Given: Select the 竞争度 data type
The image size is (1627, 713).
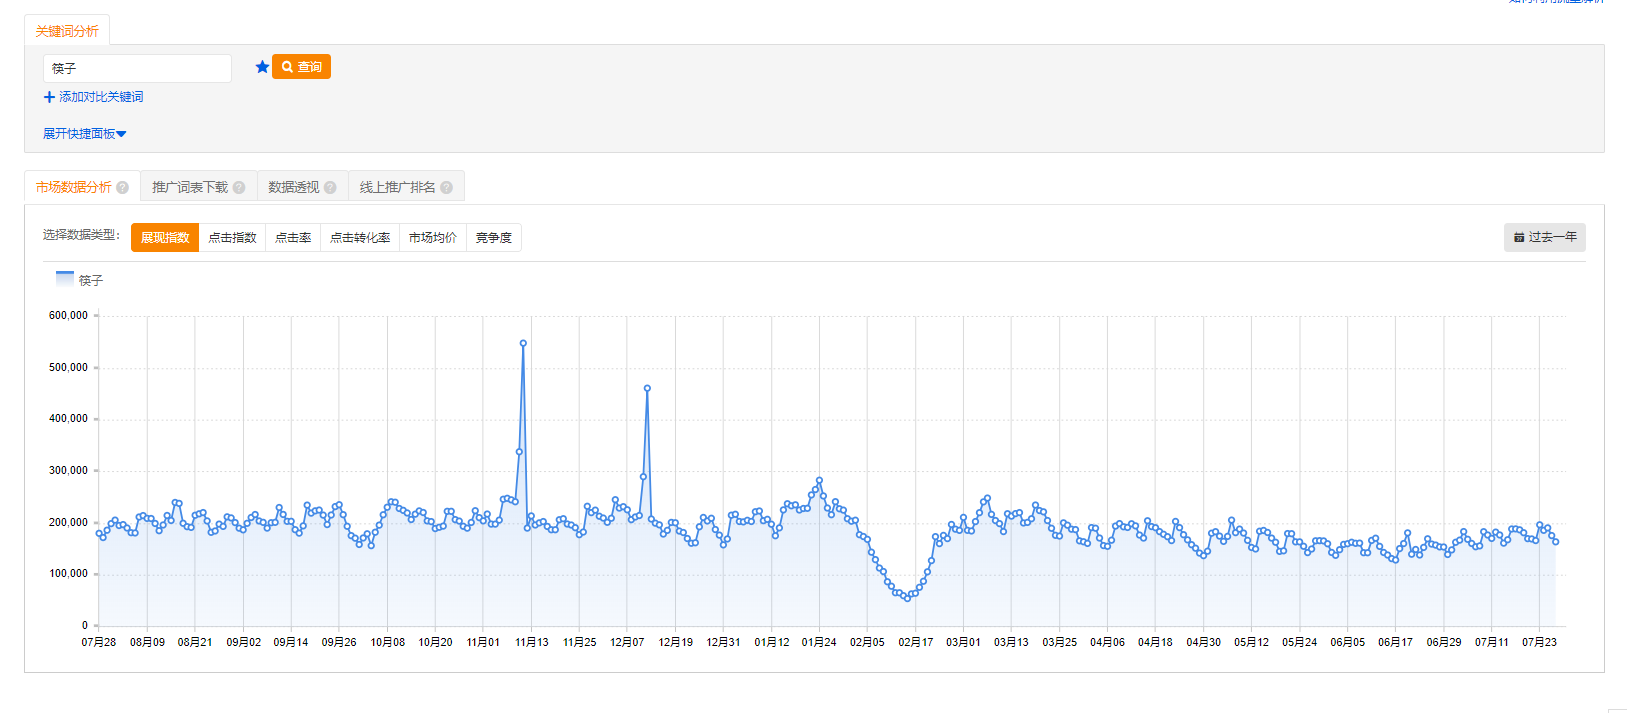Looking at the screenshot, I should tap(493, 238).
